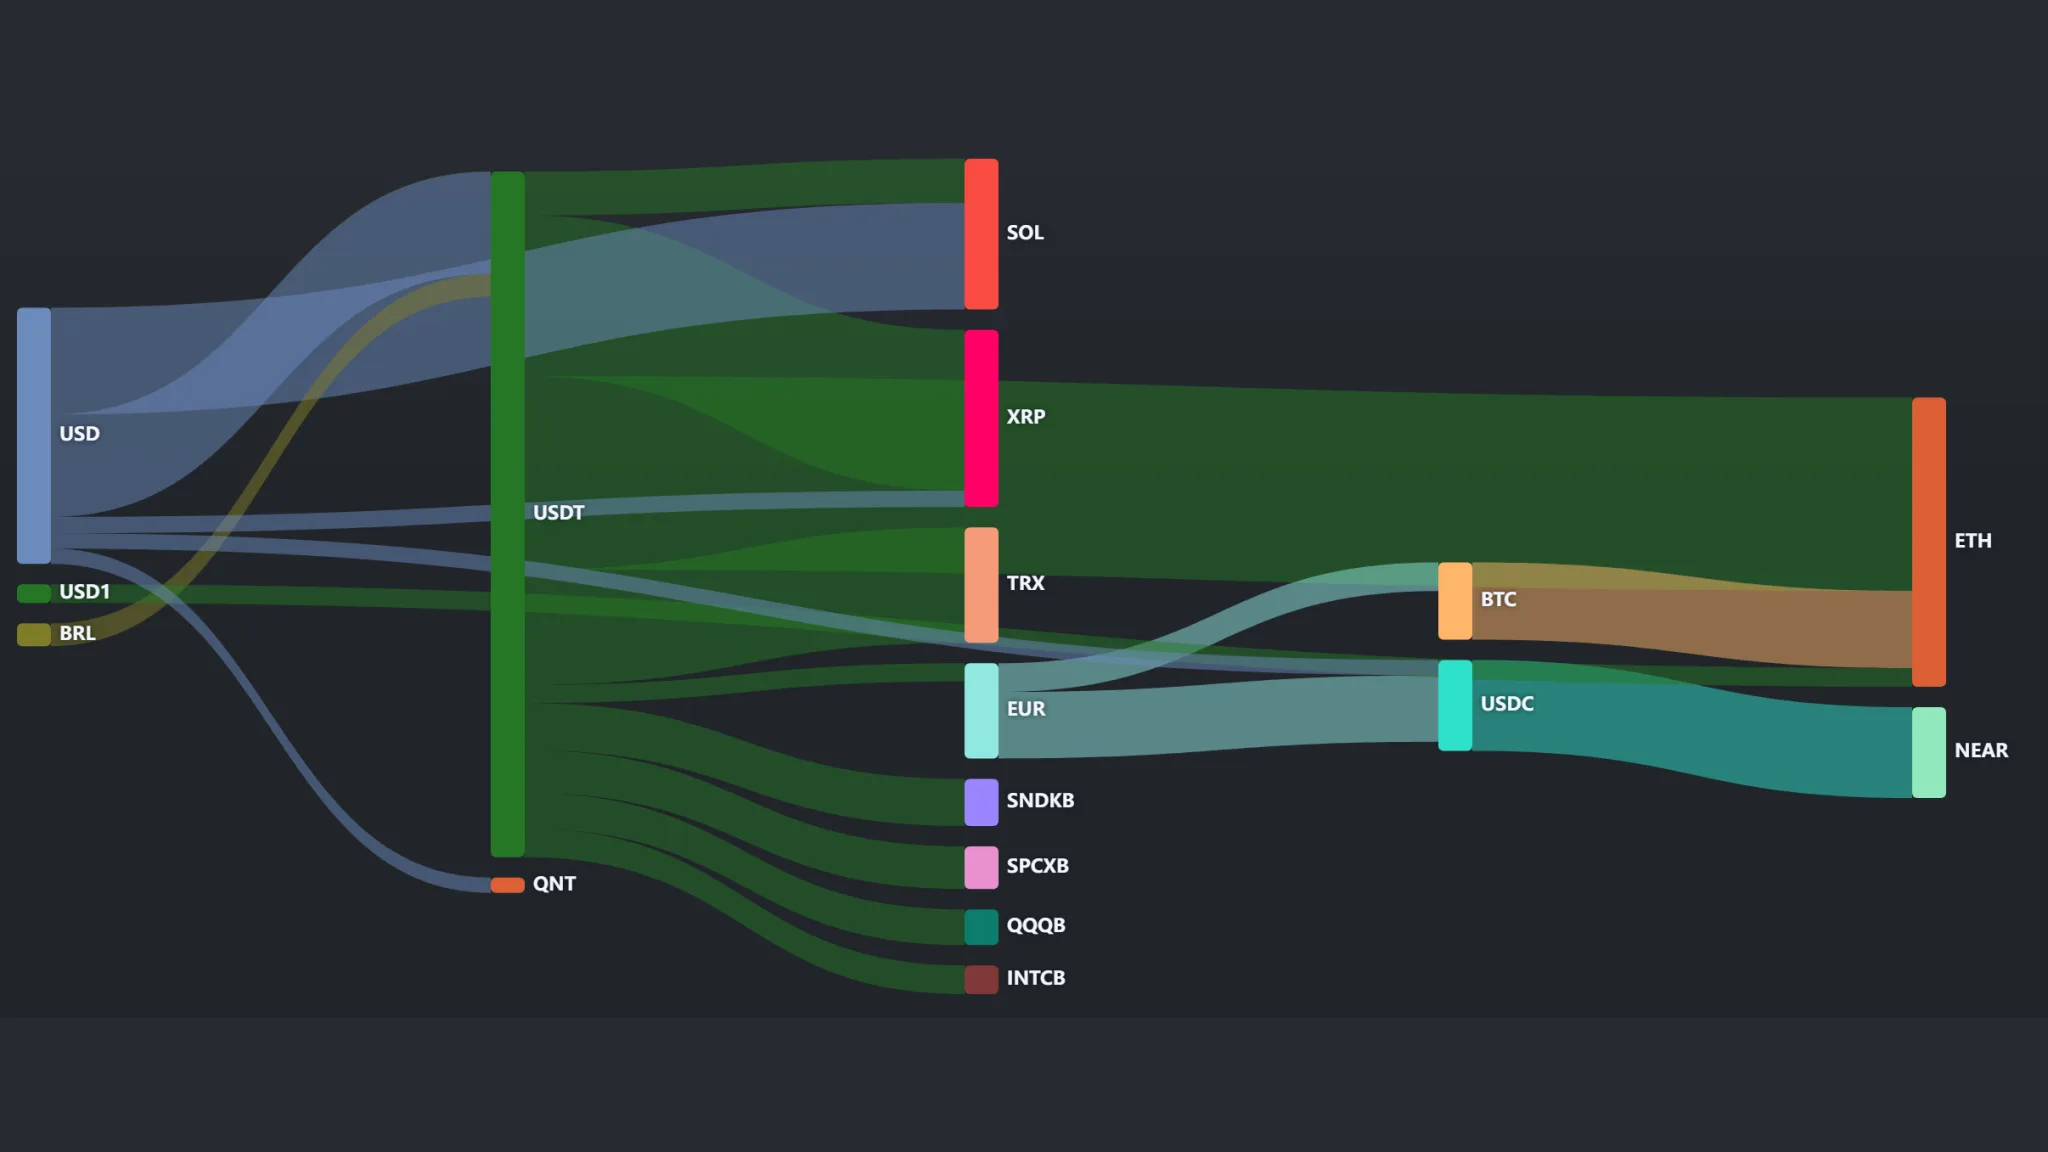Click the BTC label text
This screenshot has width=2048, height=1152.
1498,600
